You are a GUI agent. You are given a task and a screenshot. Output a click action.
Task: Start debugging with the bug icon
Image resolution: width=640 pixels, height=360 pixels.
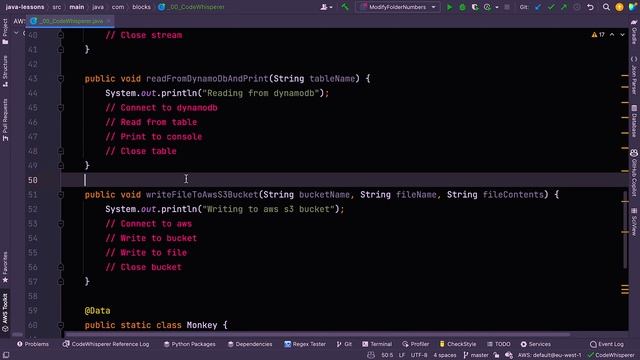[462, 7]
